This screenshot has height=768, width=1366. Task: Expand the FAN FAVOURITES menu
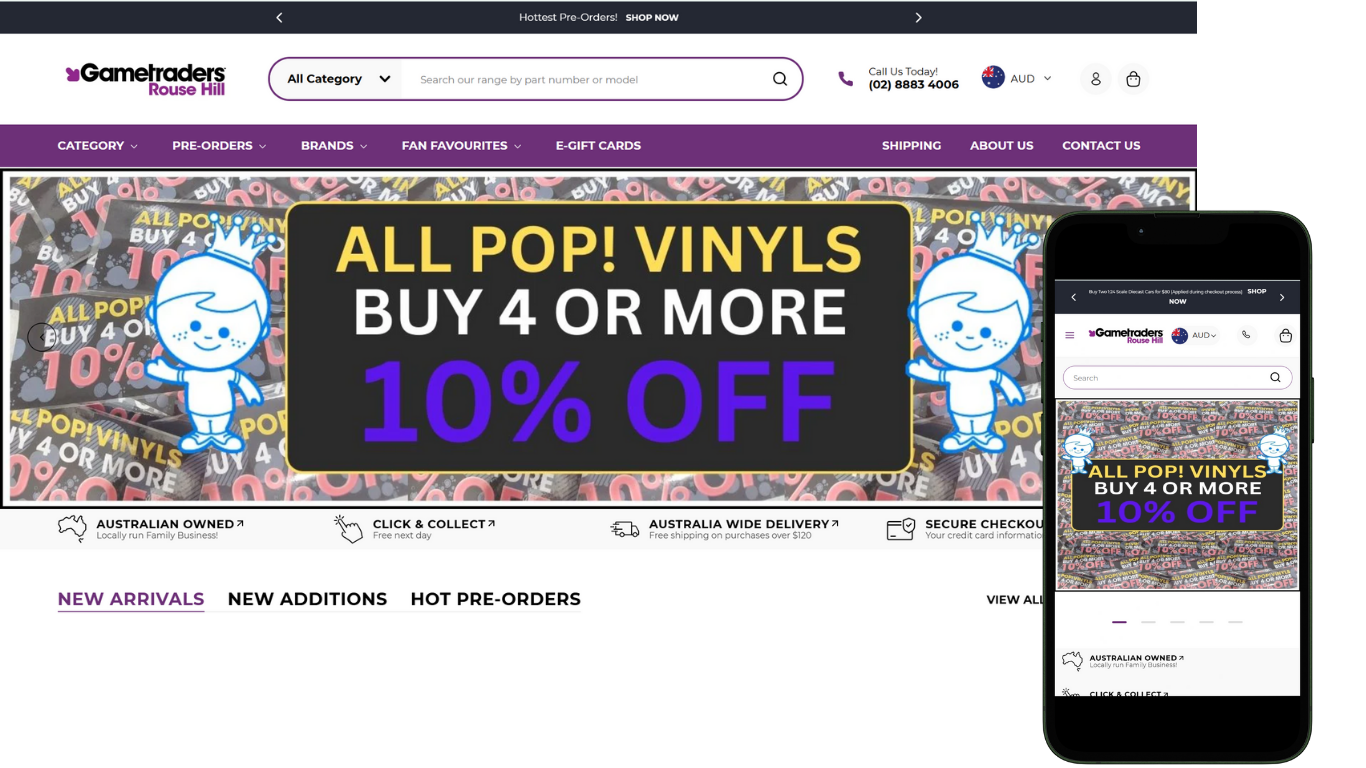point(461,146)
